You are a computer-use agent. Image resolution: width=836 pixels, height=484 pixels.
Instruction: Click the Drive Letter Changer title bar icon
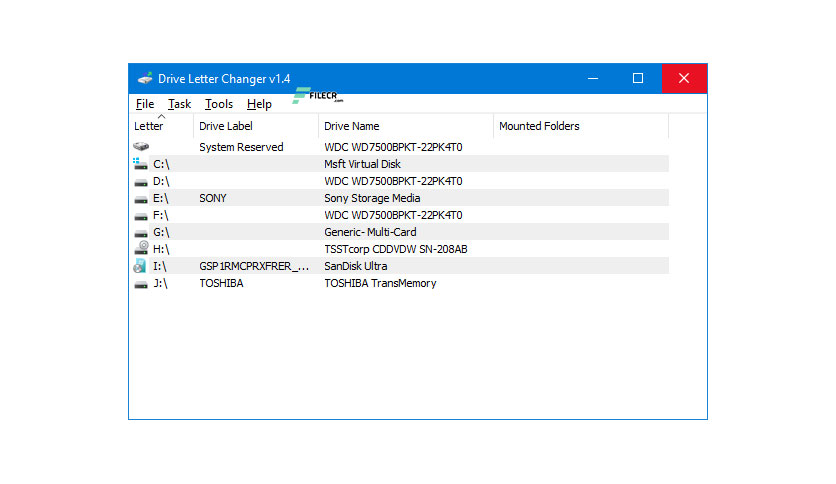[x=144, y=78]
